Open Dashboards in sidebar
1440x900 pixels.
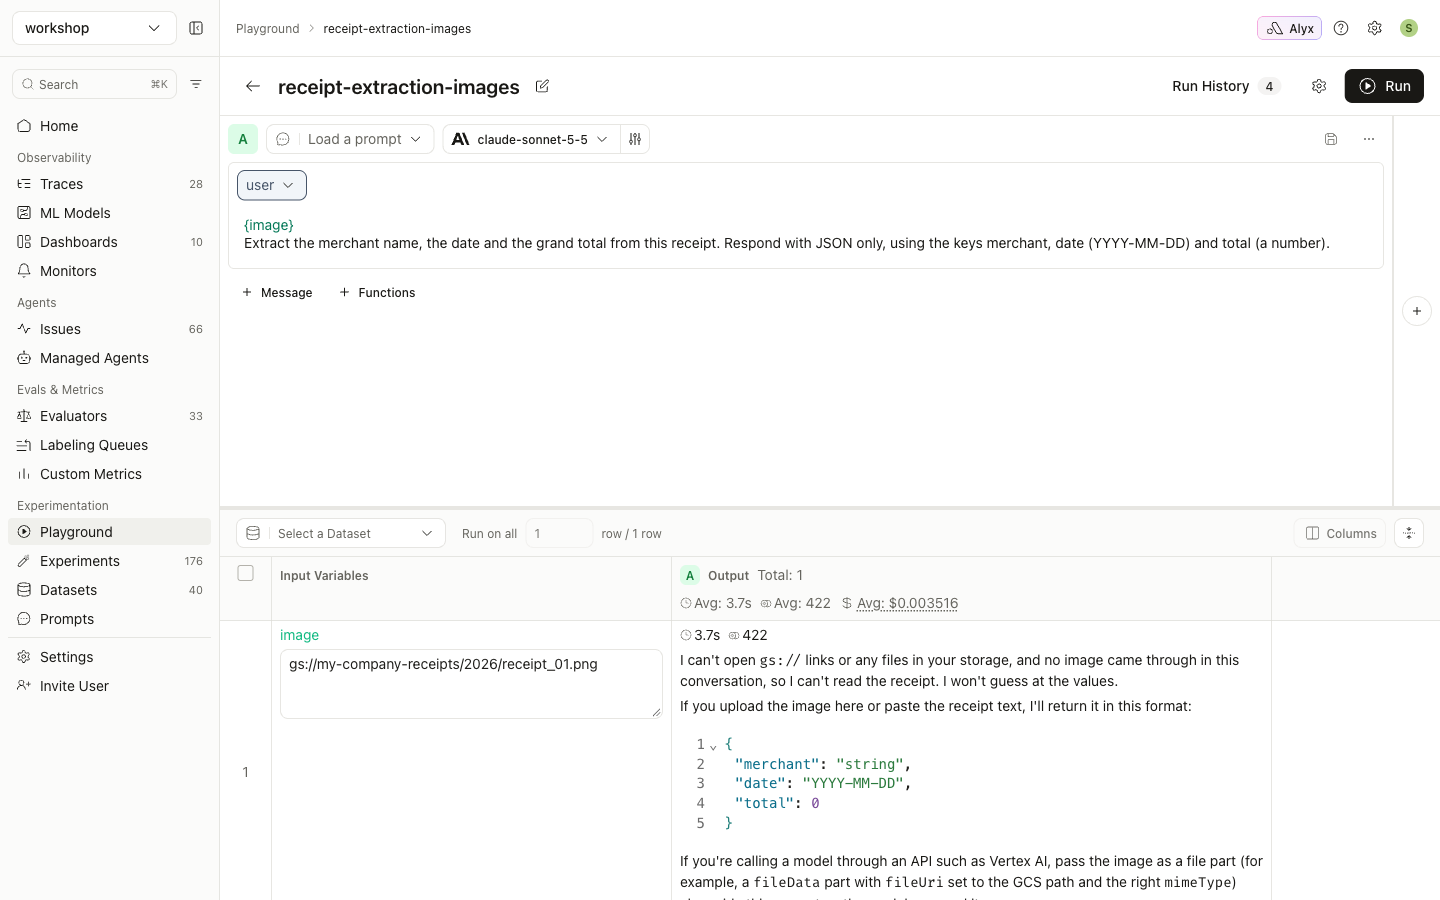pos(110,242)
